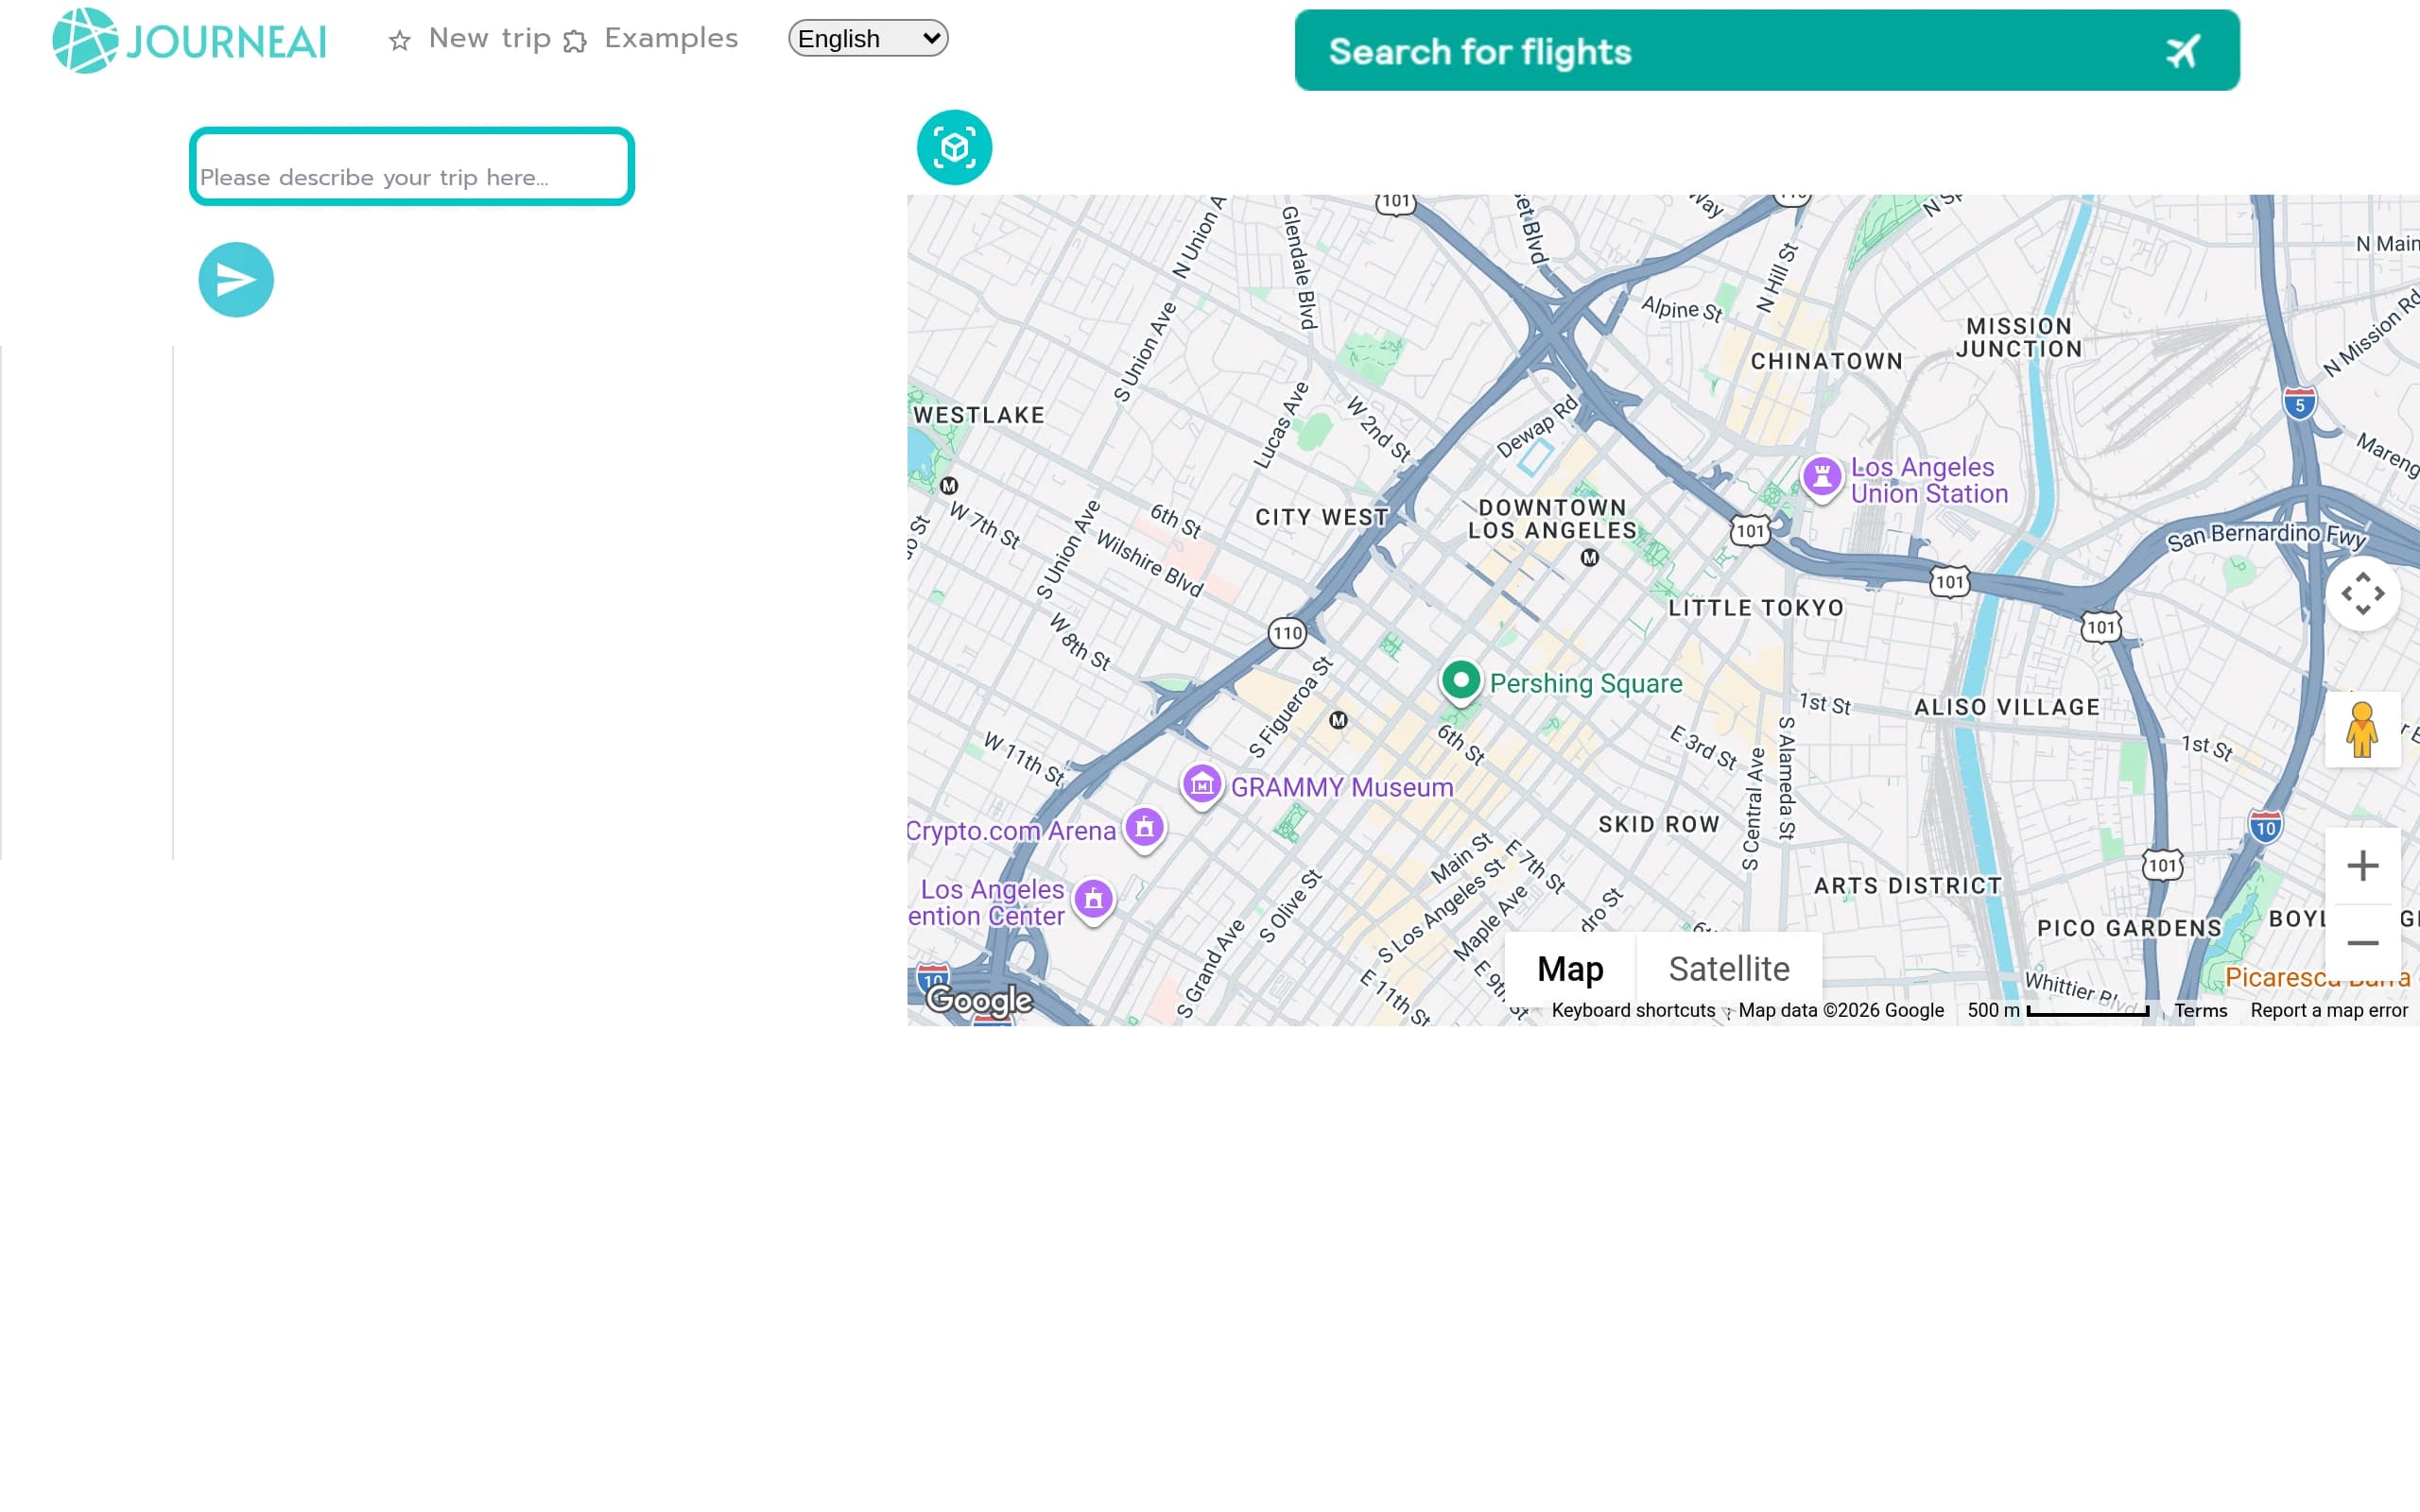Focus the trip description input field
The image size is (2420, 1512).
tap(412, 166)
